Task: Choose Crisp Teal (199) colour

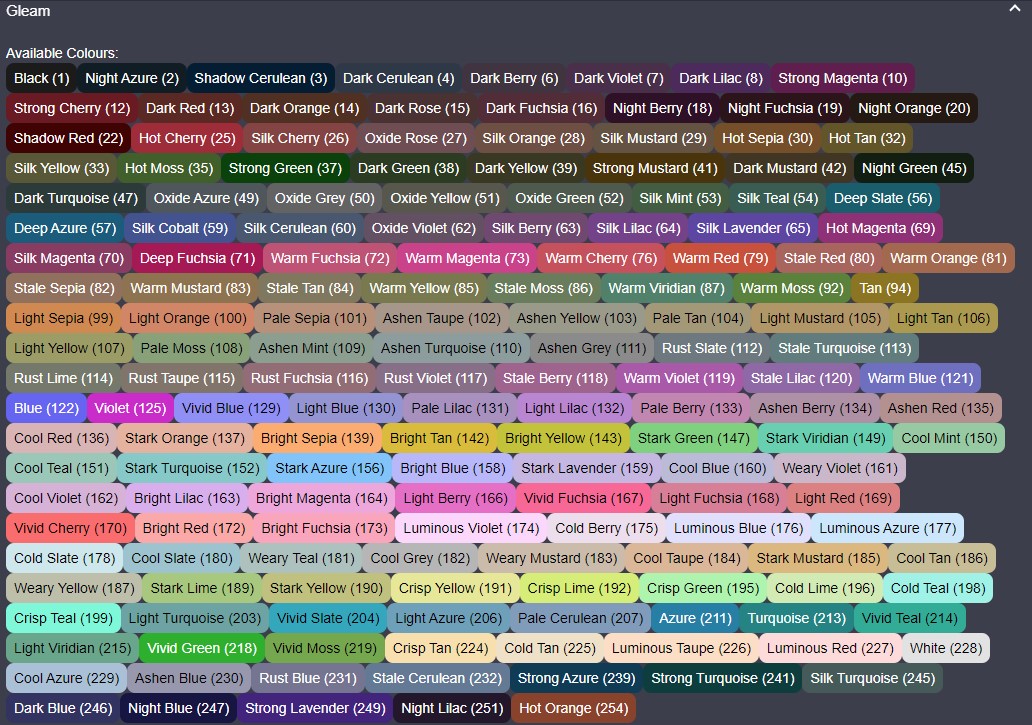Action: (x=63, y=618)
